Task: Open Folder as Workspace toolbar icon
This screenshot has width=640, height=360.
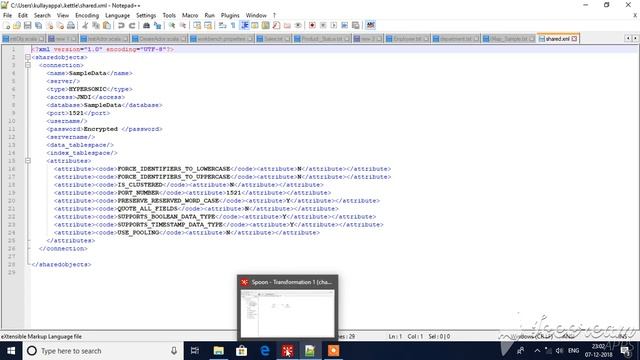Action: coord(287,25)
